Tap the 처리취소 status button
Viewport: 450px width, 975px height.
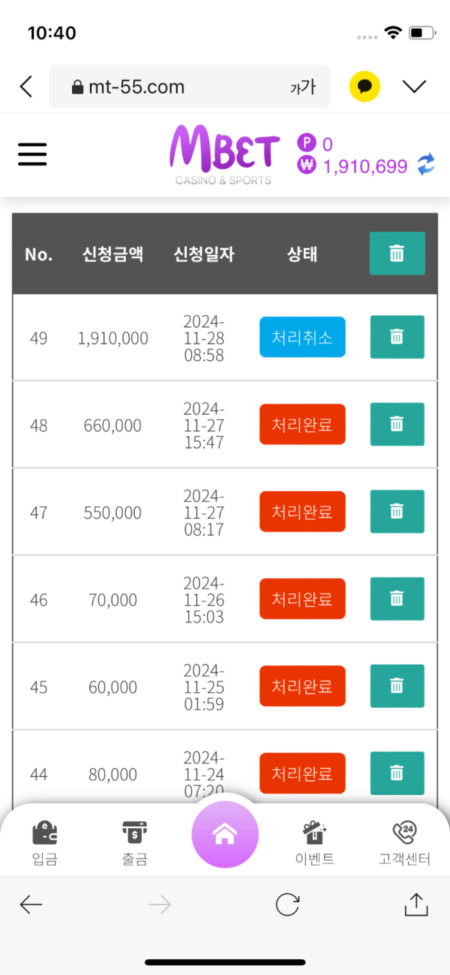coord(302,337)
